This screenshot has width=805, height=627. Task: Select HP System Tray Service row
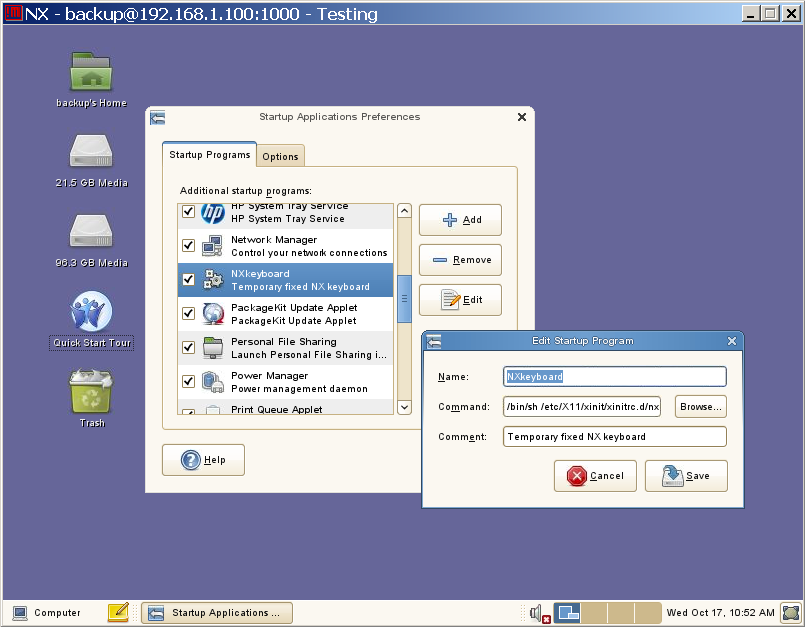tap(285, 216)
